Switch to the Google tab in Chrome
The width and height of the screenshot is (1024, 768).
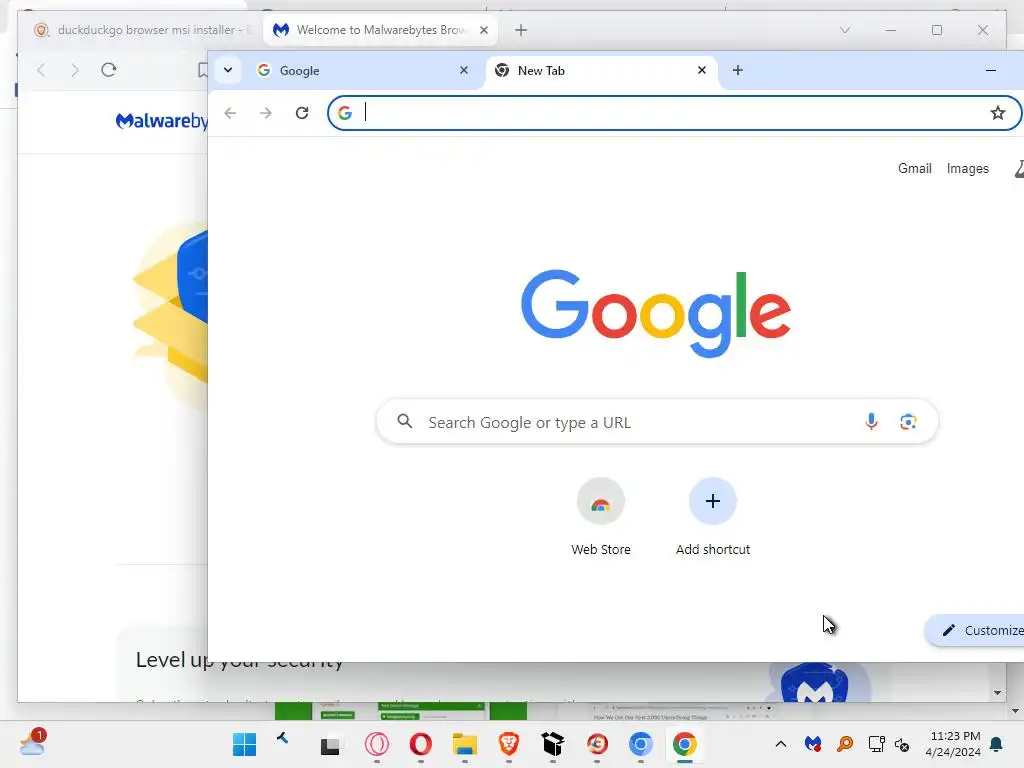click(363, 71)
